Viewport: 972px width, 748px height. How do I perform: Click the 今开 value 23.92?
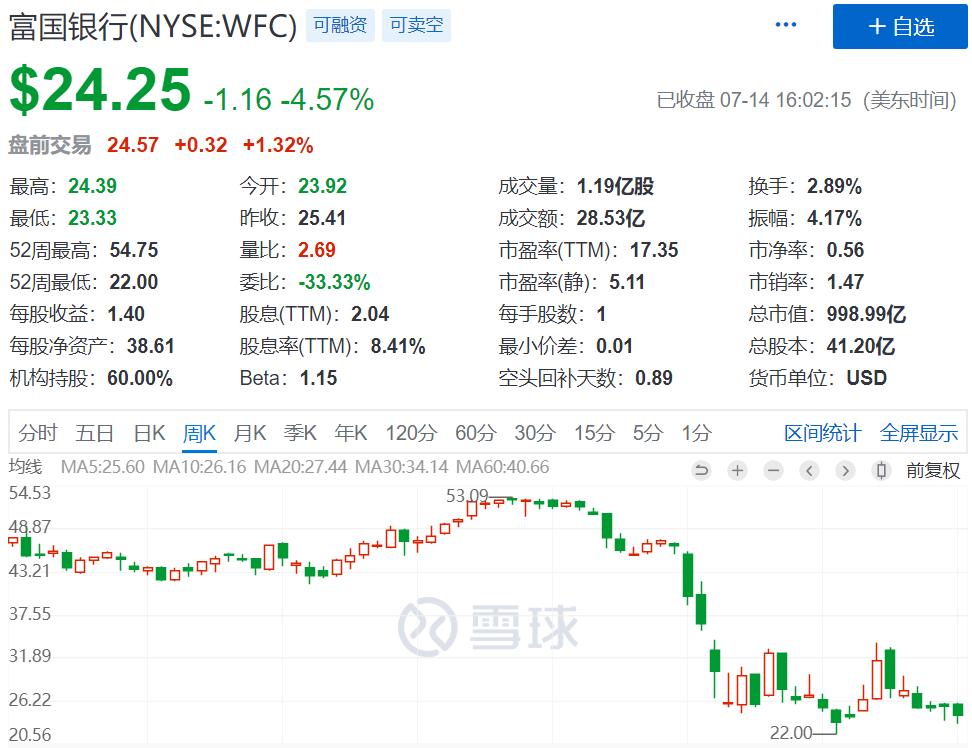pyautogui.click(x=322, y=186)
